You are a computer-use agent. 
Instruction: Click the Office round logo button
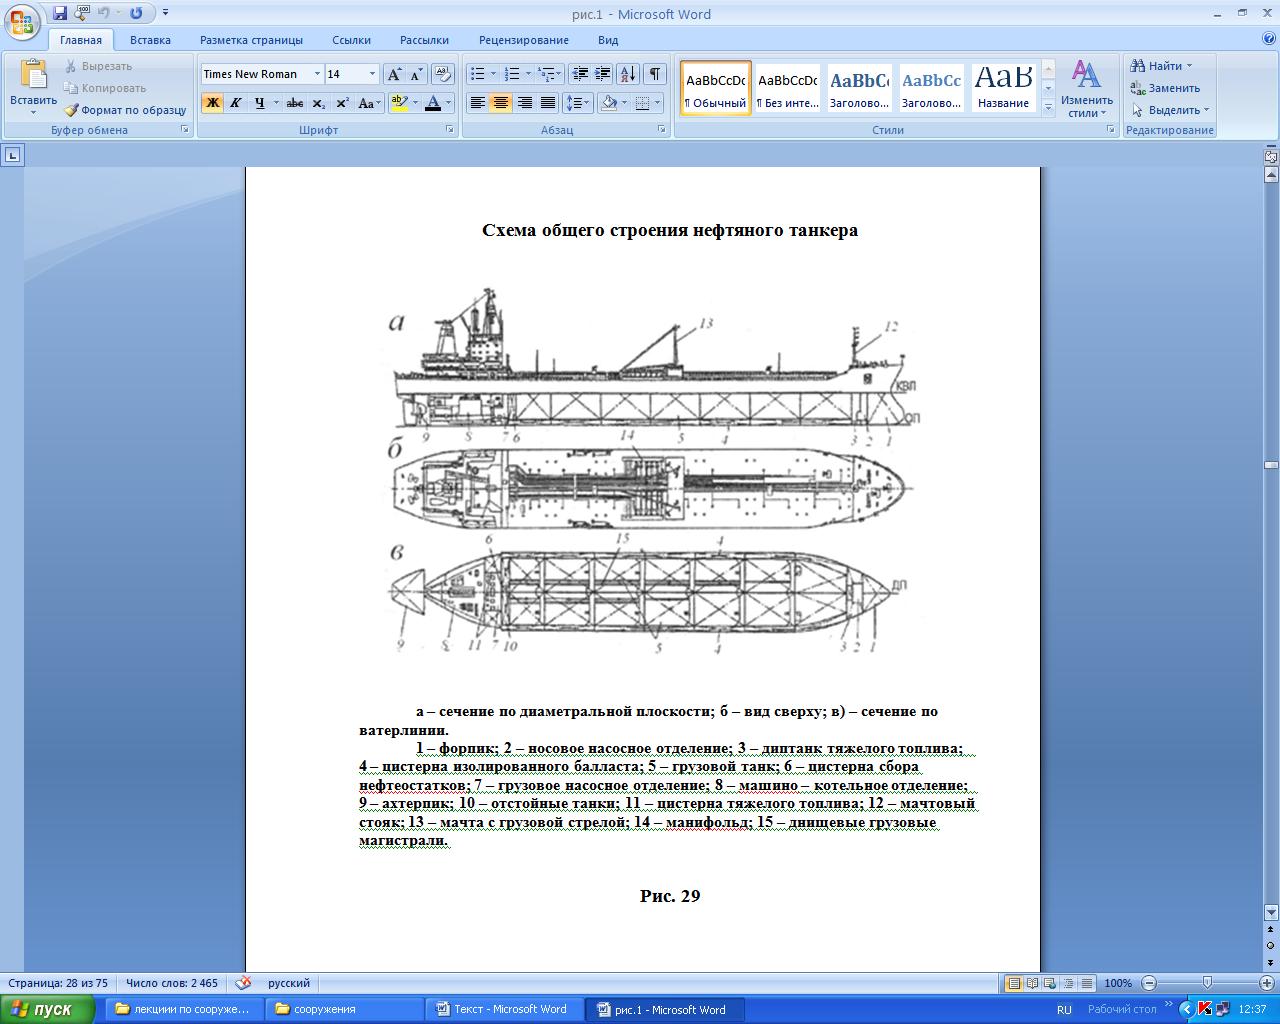22,21
